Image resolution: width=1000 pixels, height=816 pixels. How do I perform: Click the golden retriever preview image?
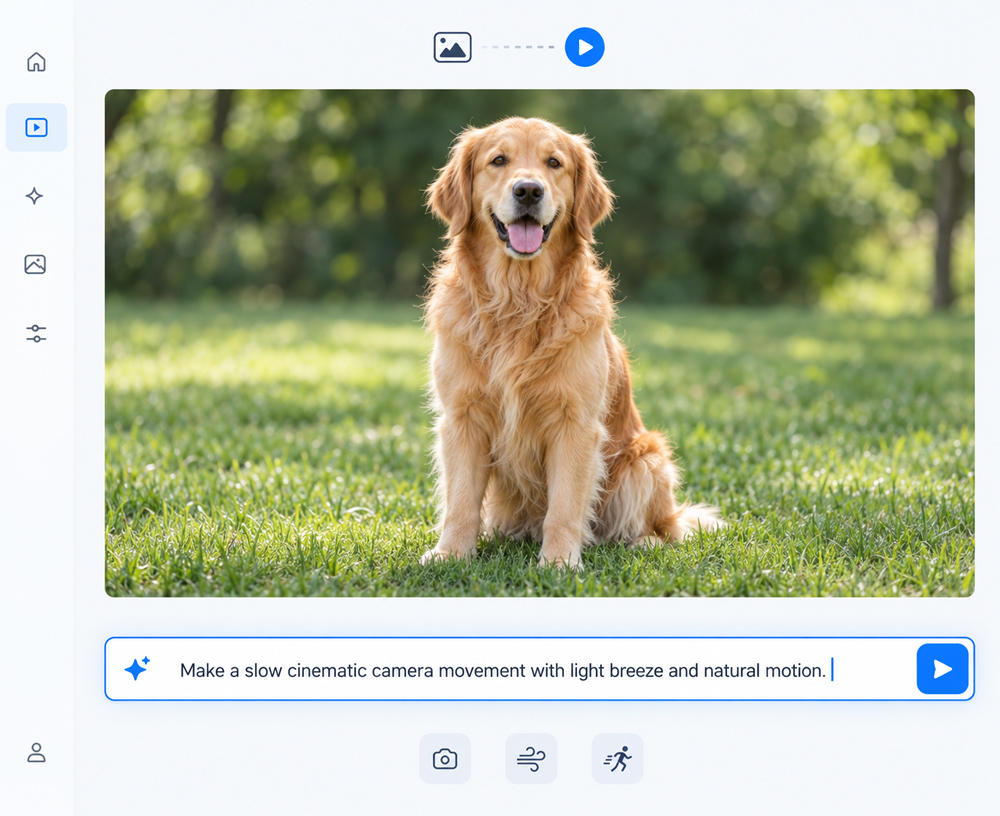click(540, 343)
